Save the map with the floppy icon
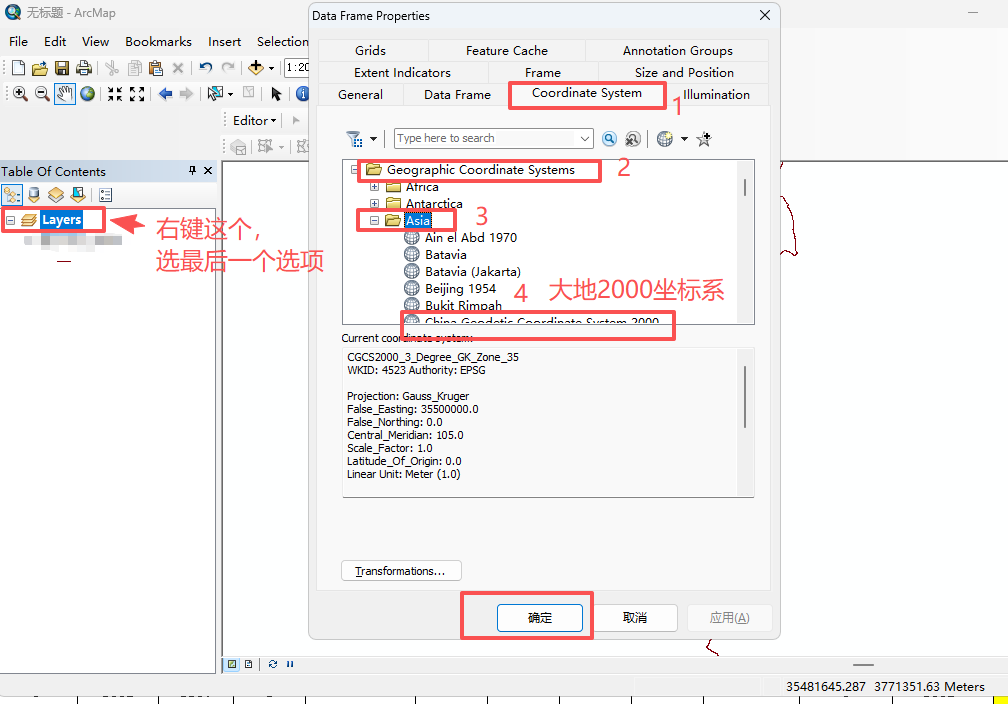 (x=62, y=68)
